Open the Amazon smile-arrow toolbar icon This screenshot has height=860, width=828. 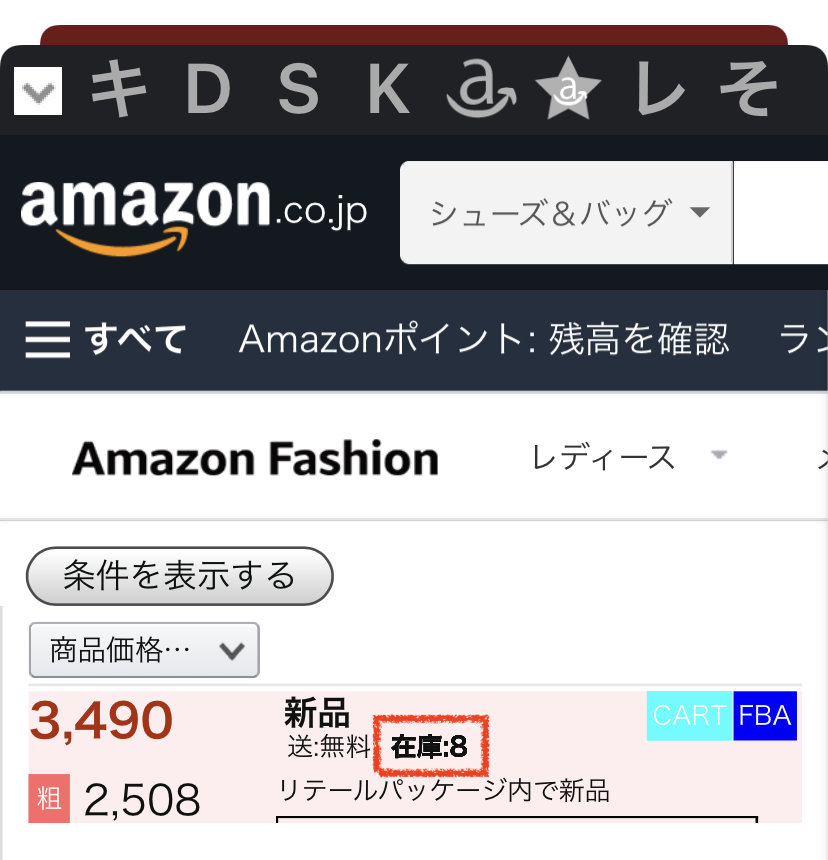(x=480, y=92)
